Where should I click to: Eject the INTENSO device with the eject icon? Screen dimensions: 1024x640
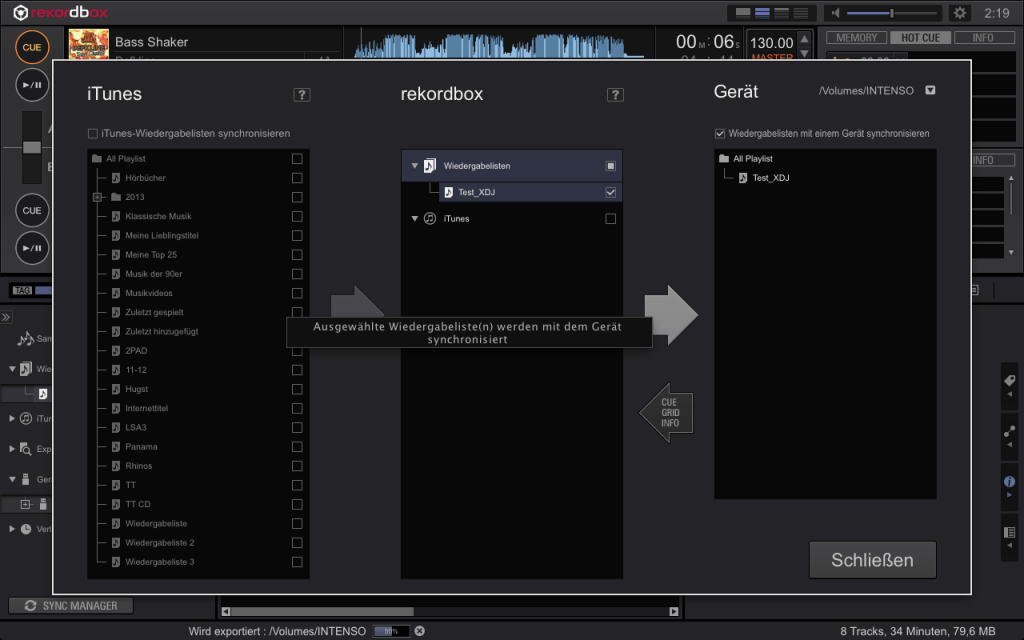pyautogui.click(x=930, y=89)
